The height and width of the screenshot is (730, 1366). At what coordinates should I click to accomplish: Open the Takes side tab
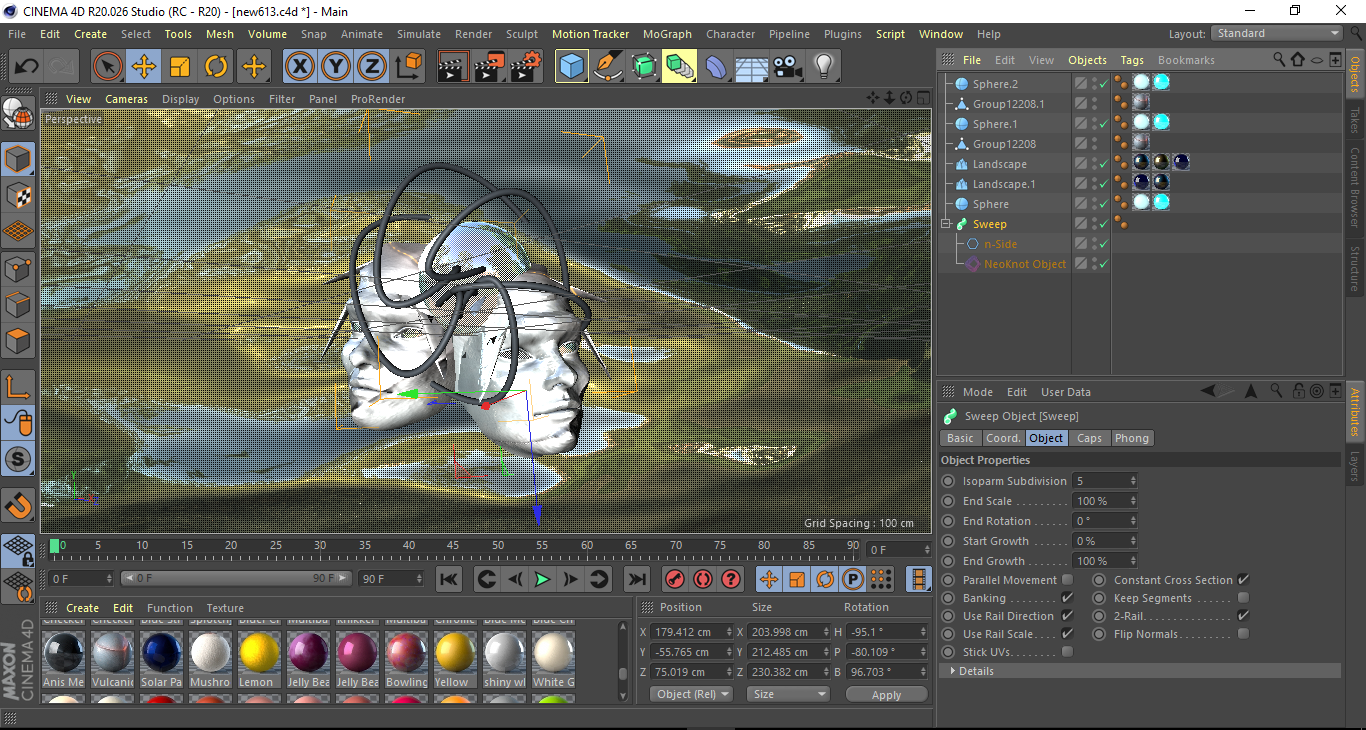1355,119
